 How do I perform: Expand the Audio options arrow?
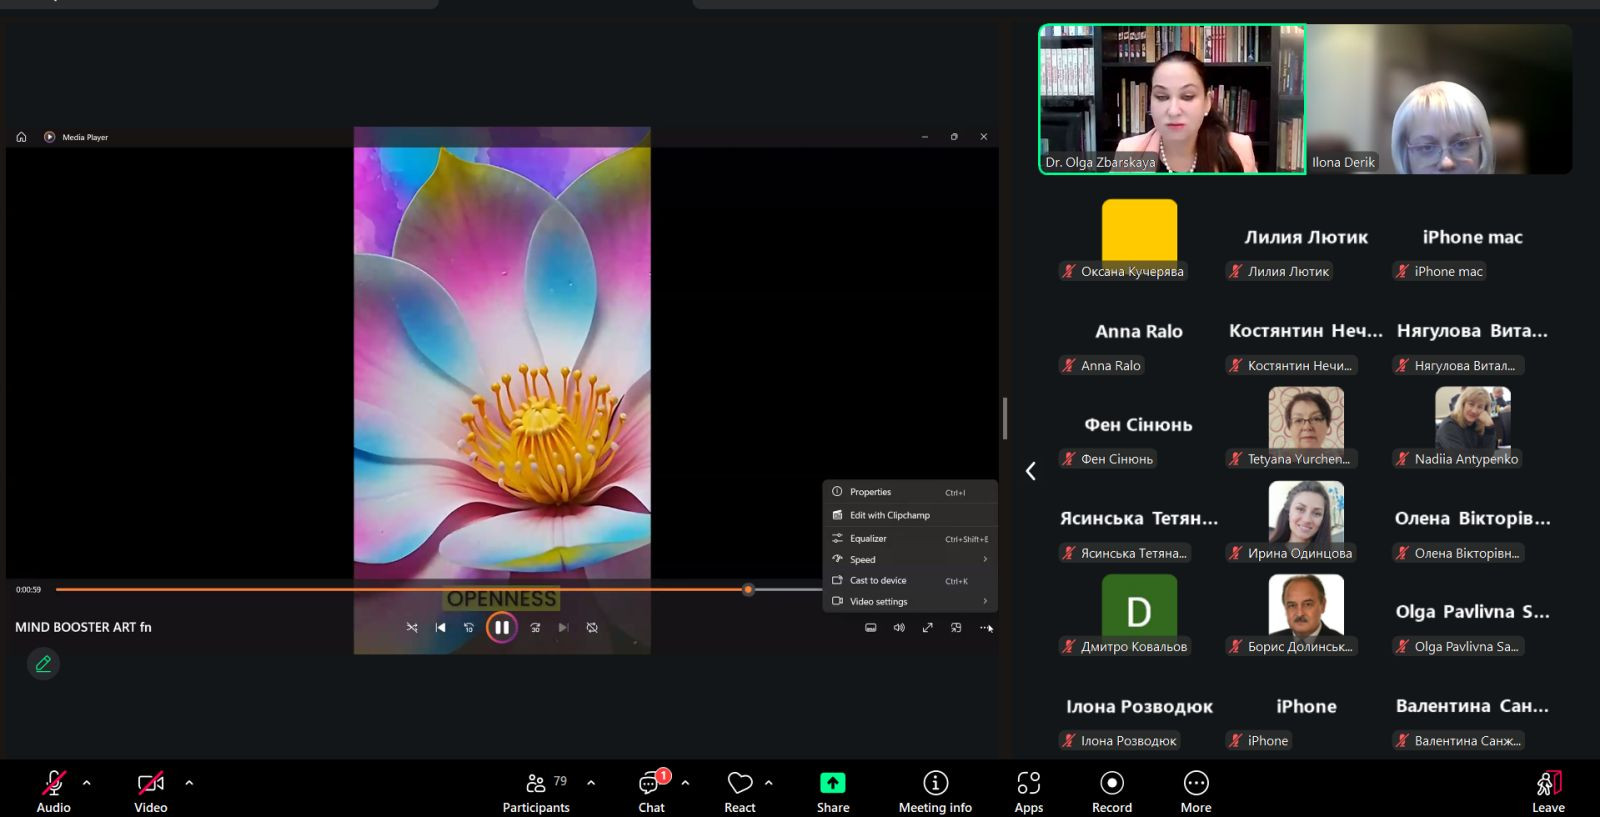(x=87, y=783)
